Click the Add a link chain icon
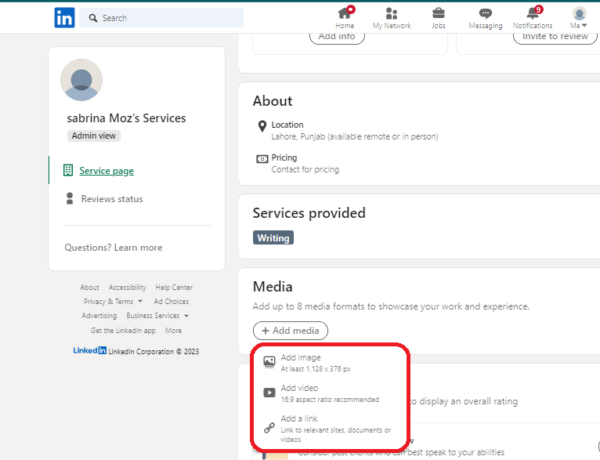The width and height of the screenshot is (600, 460). click(269, 427)
